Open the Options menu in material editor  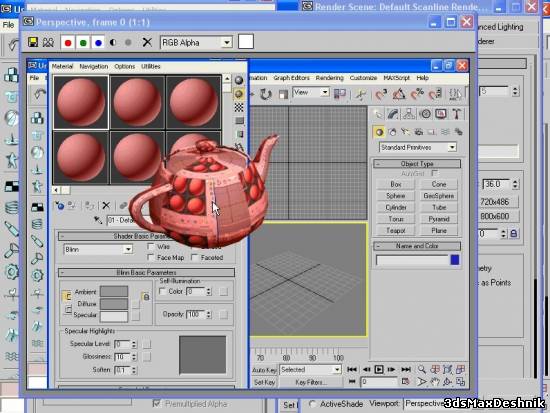pos(125,66)
